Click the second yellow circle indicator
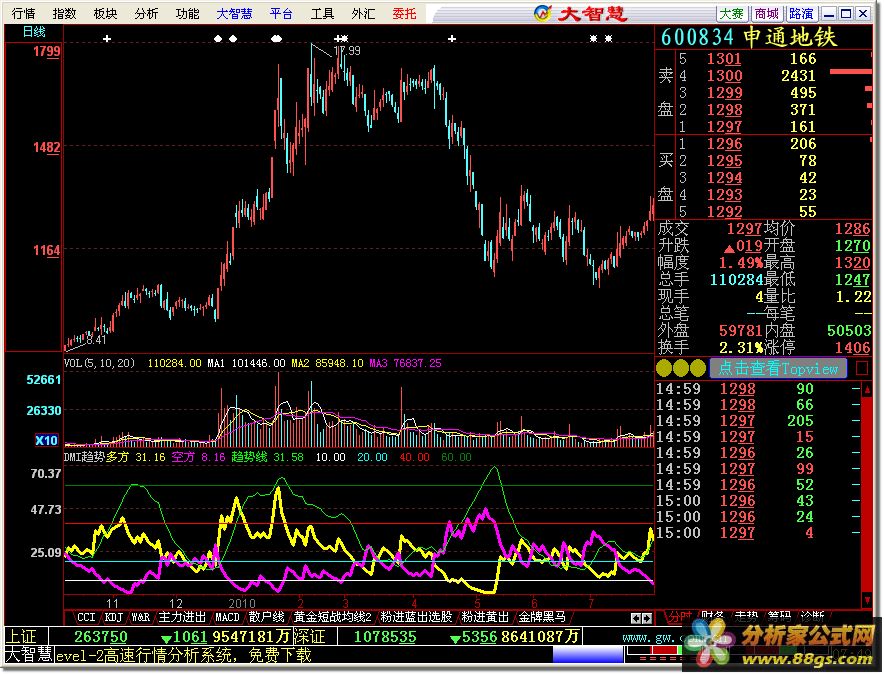This screenshot has width=884, height=674. point(681,369)
